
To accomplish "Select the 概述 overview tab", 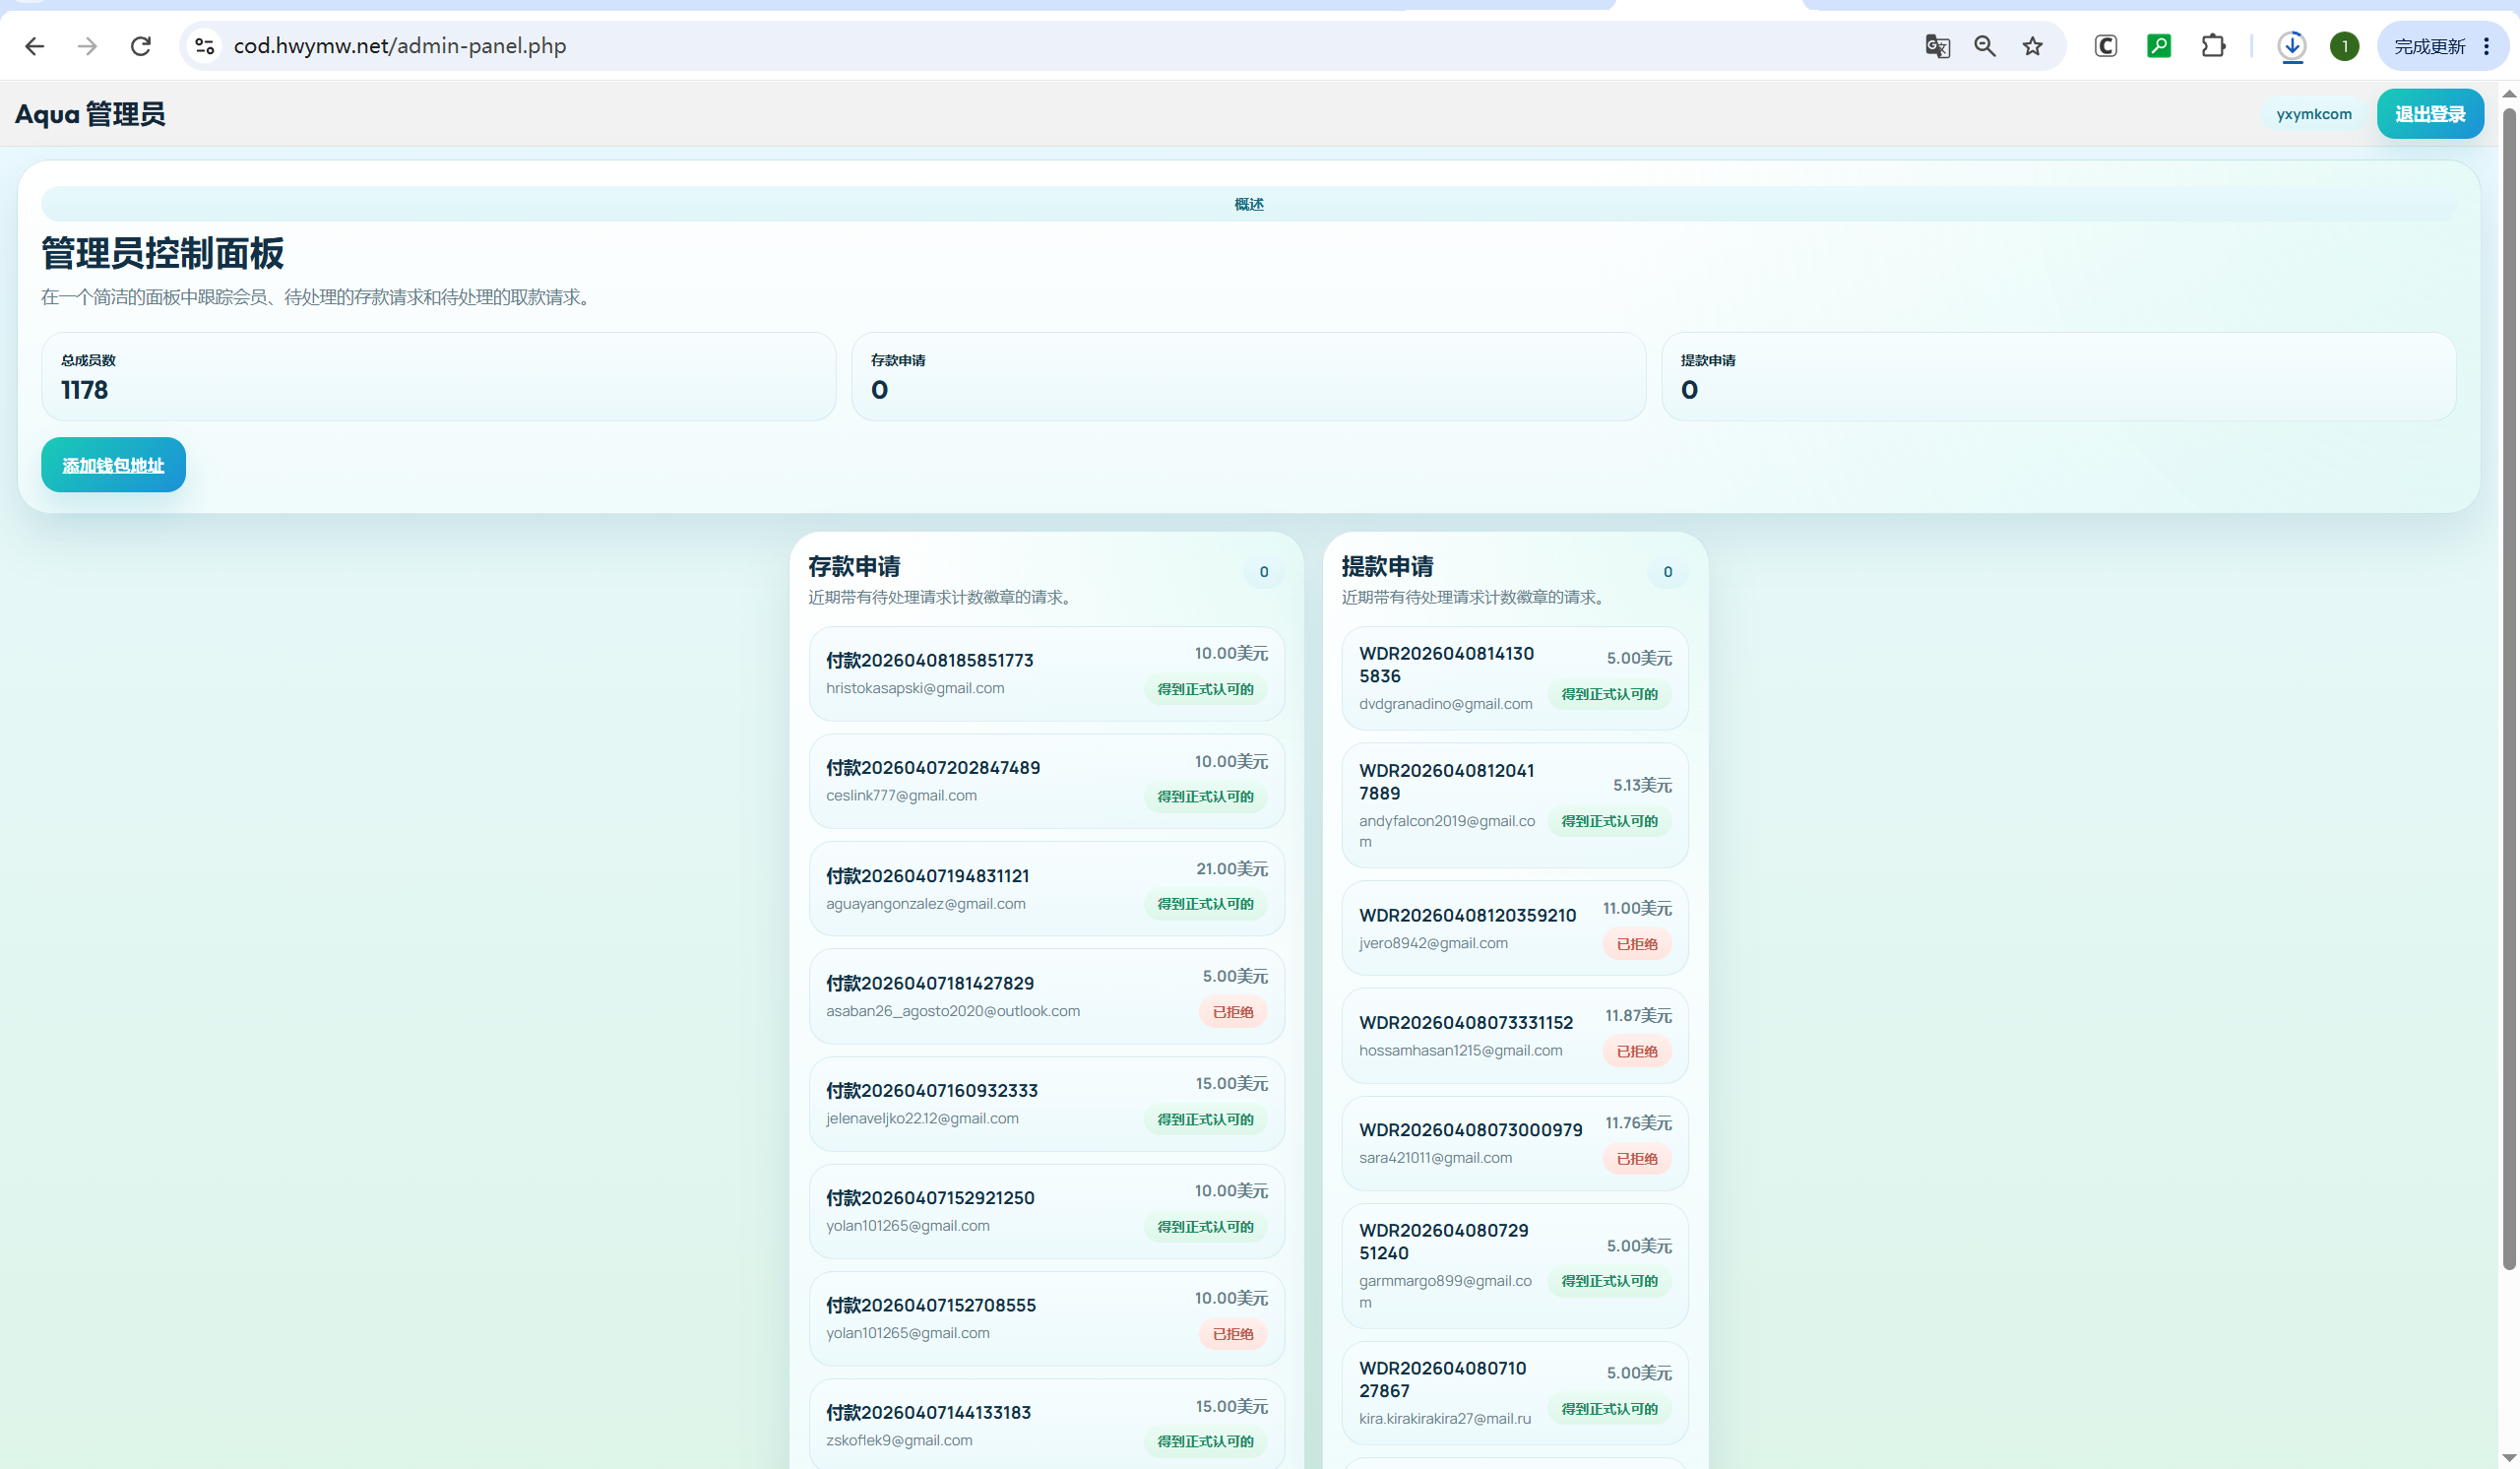I will (x=1248, y=204).
